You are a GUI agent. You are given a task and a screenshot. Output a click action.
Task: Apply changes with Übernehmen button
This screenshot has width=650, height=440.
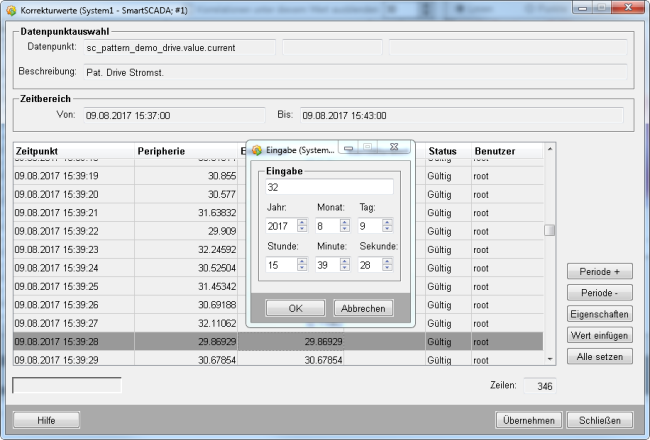click(x=528, y=420)
